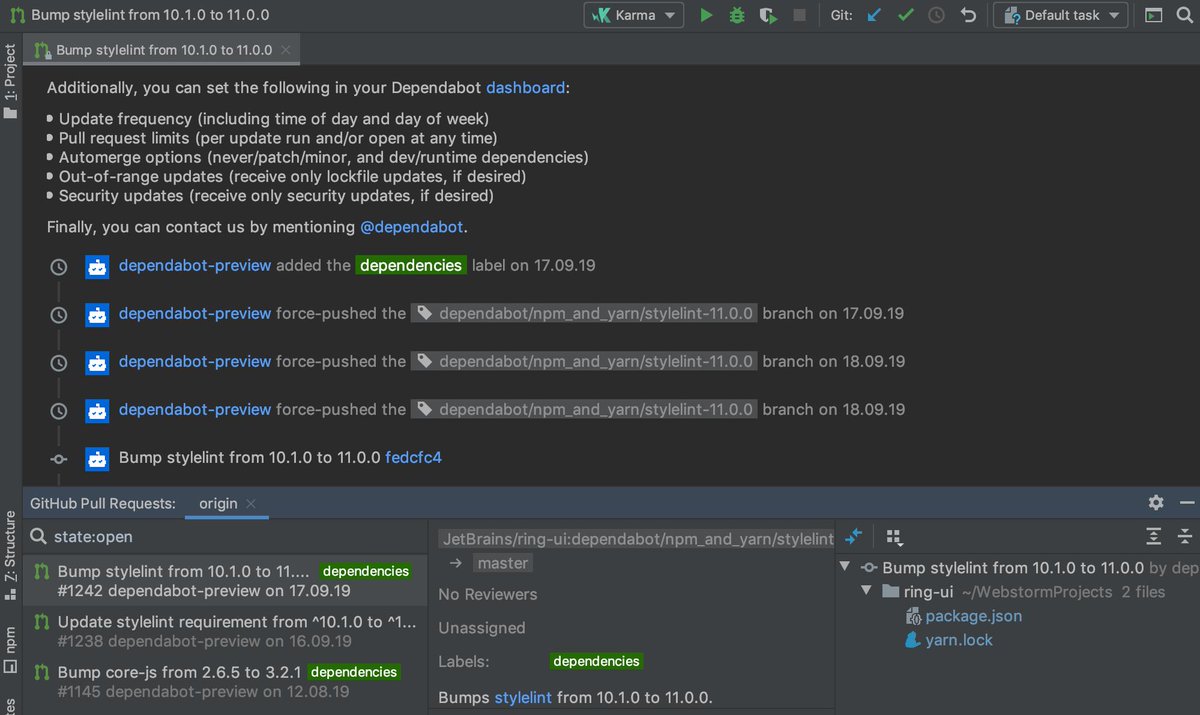The width and height of the screenshot is (1200, 715).
Task: Click robot avatar beside dependencies label event
Action: tap(97, 267)
